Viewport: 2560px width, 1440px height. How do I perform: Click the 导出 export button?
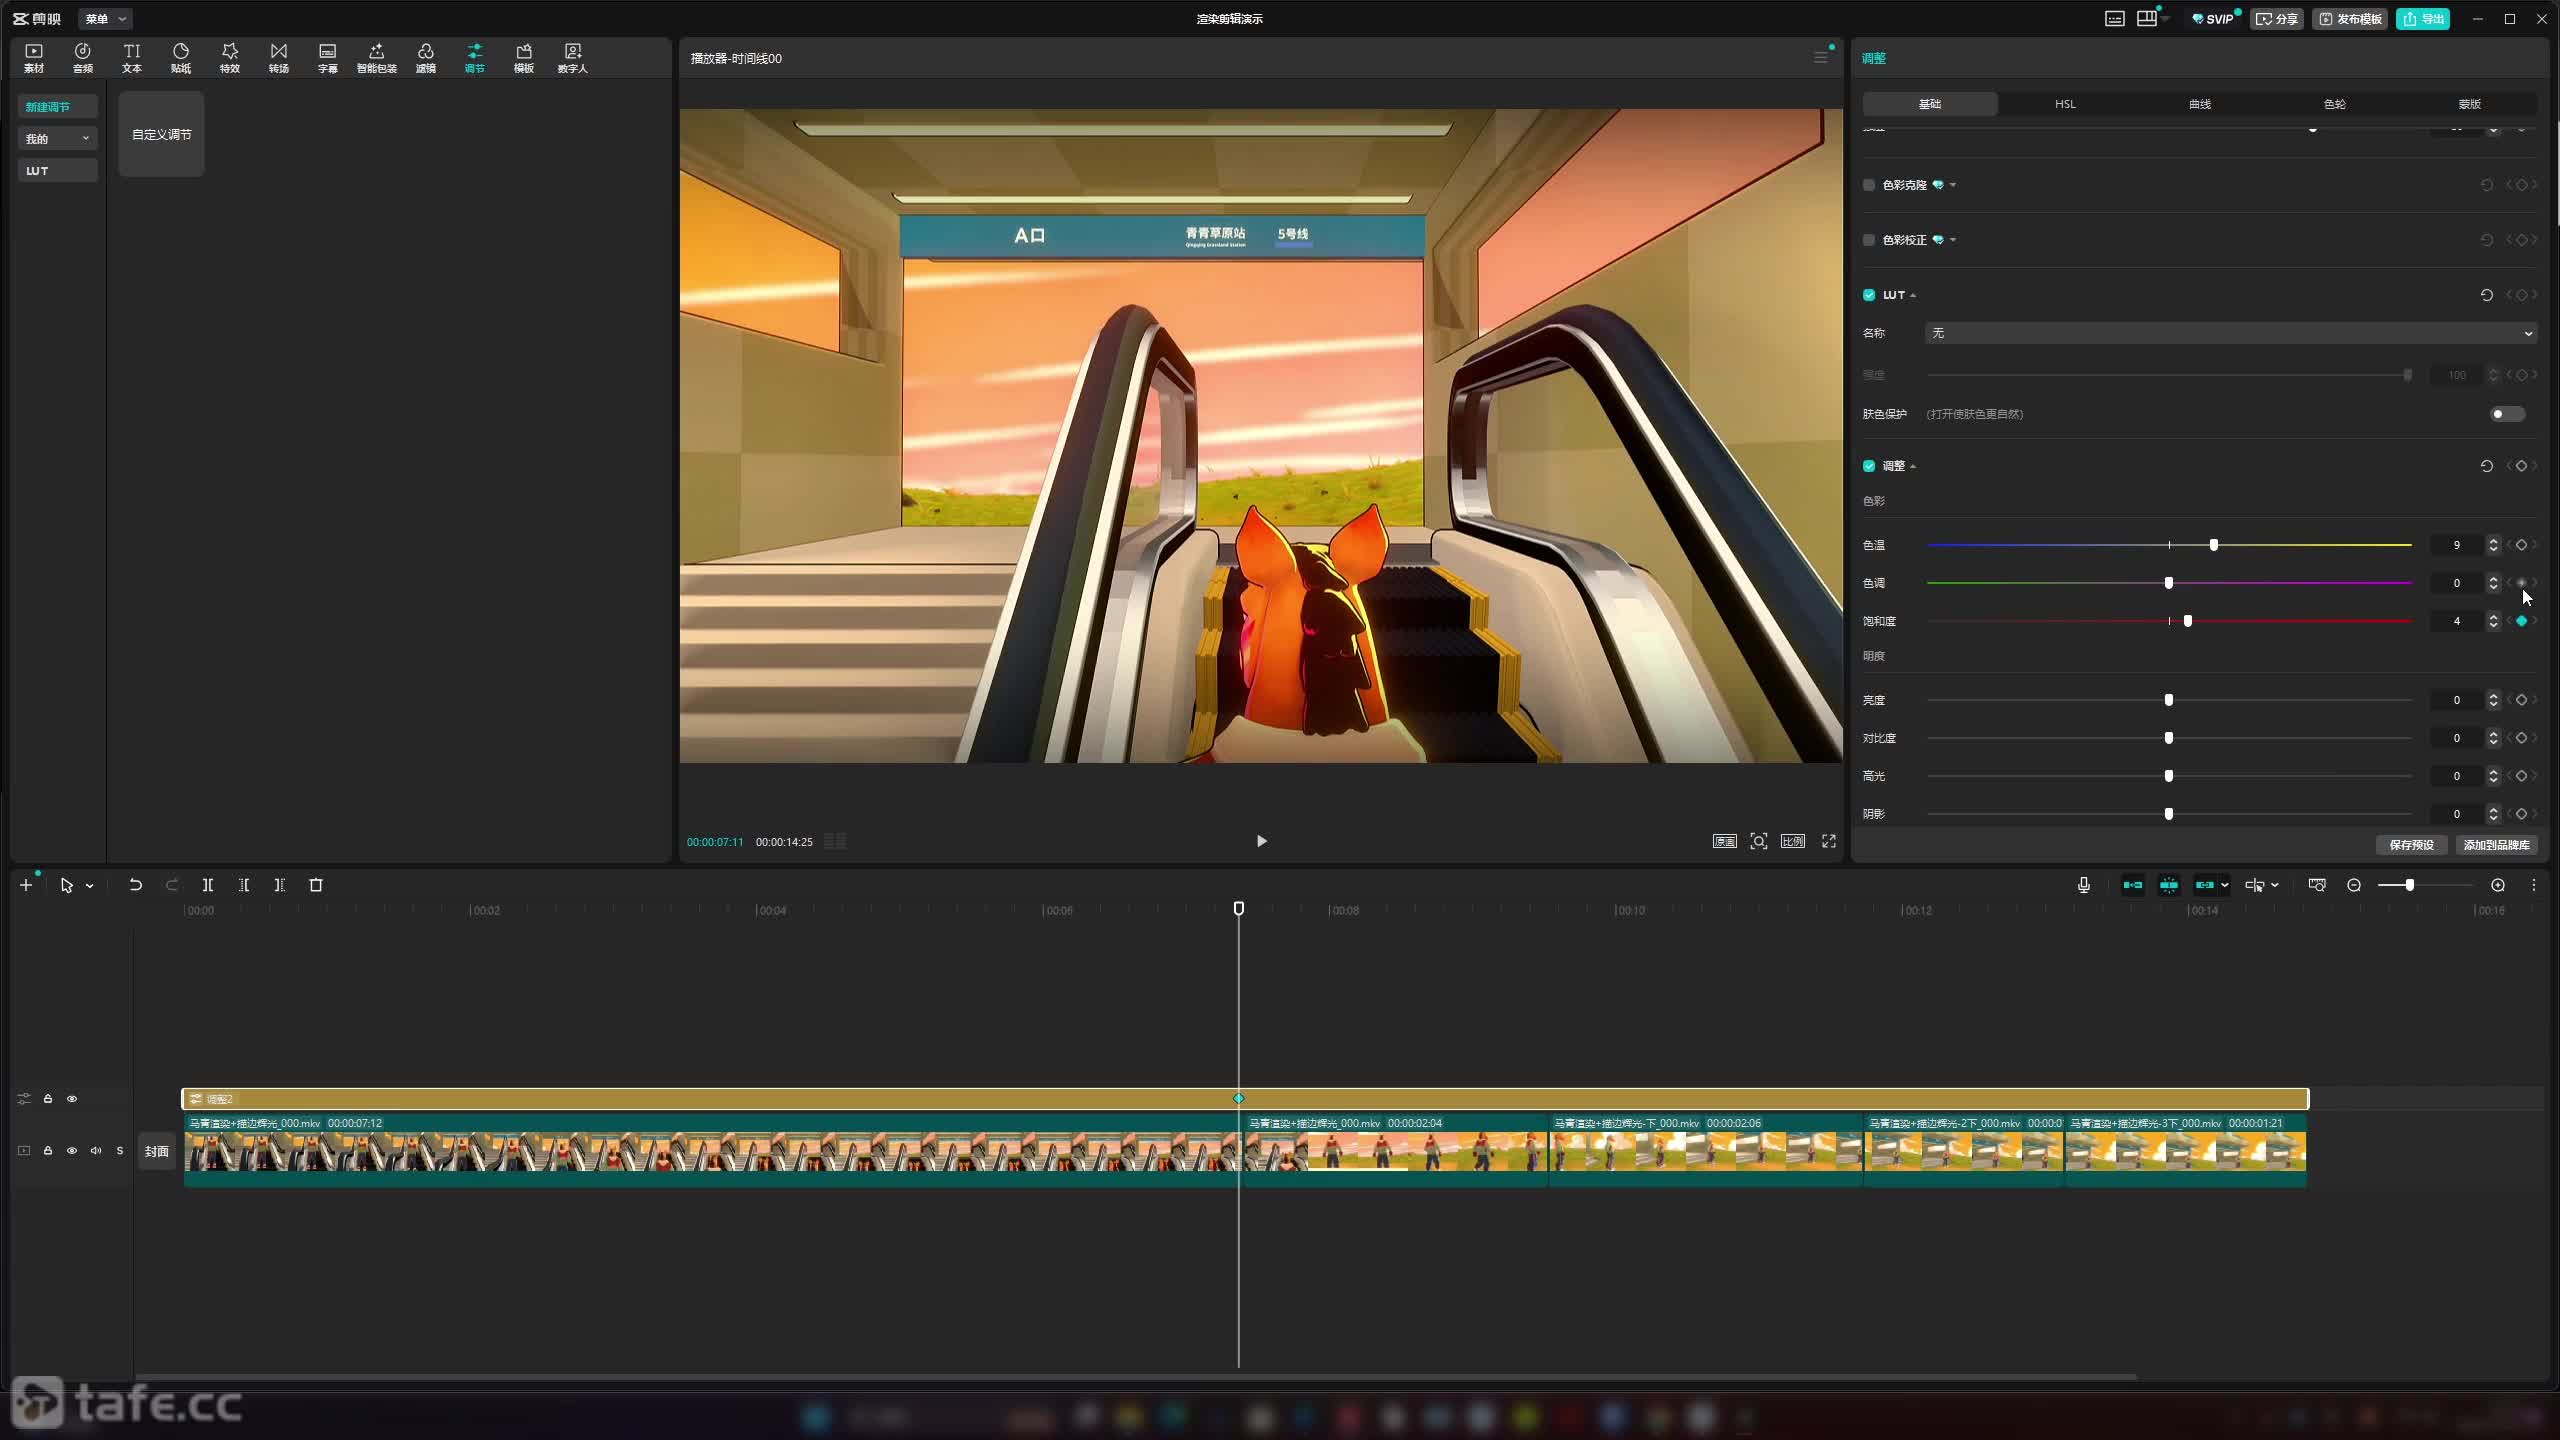click(2423, 19)
